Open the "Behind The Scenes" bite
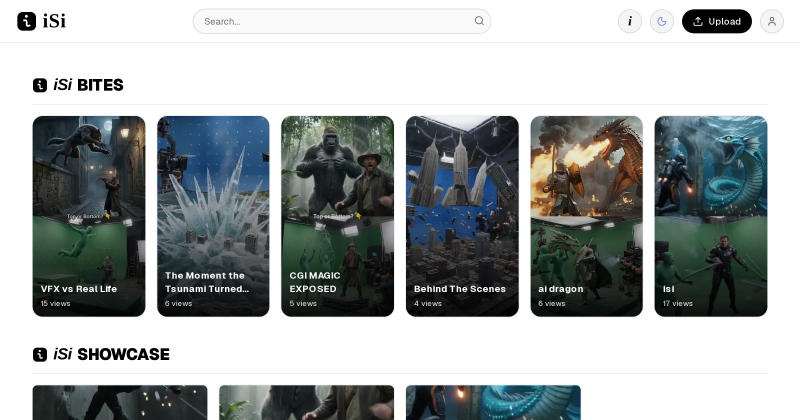The height and width of the screenshot is (420, 800). pos(462,216)
